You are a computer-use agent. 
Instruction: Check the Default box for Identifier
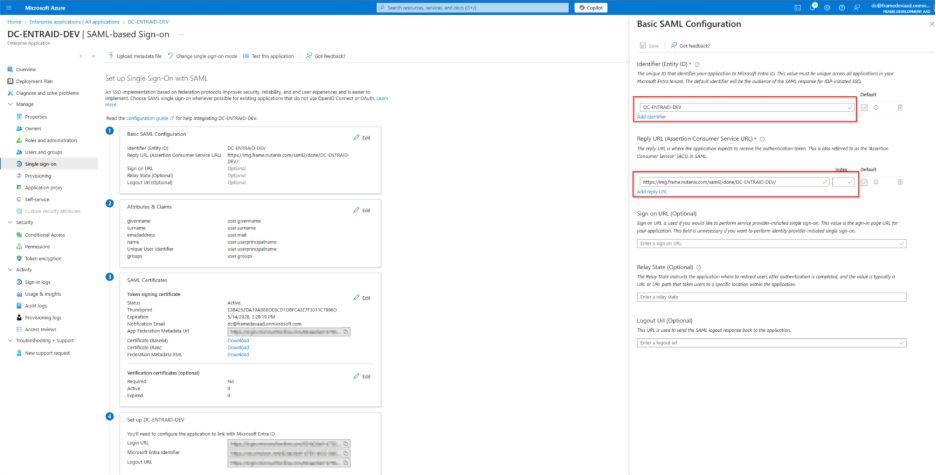[x=865, y=107]
